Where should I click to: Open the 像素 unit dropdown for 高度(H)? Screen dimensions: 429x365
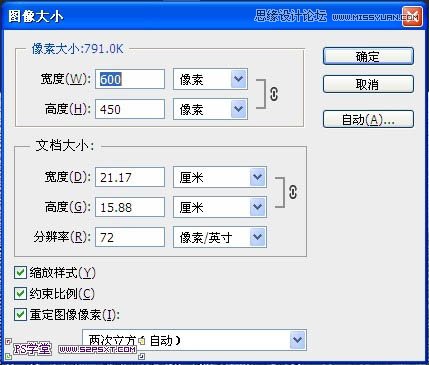tap(210, 109)
